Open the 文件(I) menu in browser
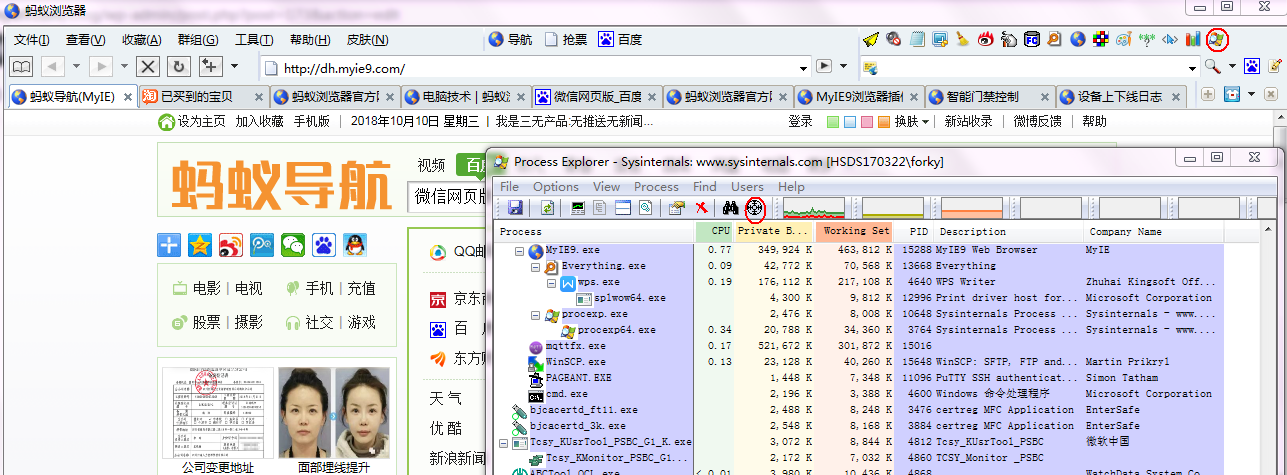The height and width of the screenshot is (475, 1287). click(x=32, y=40)
